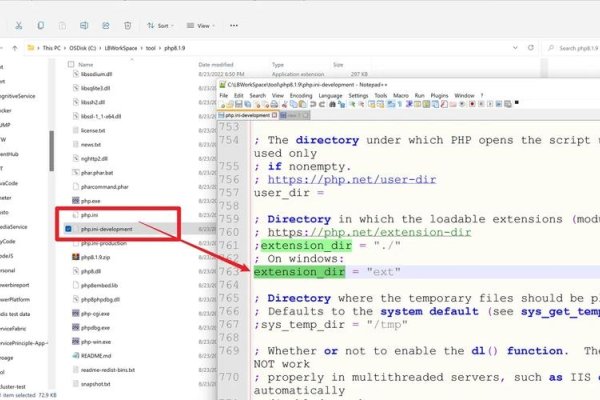Open the three-dots See more menu in Explorer

pos(234,26)
